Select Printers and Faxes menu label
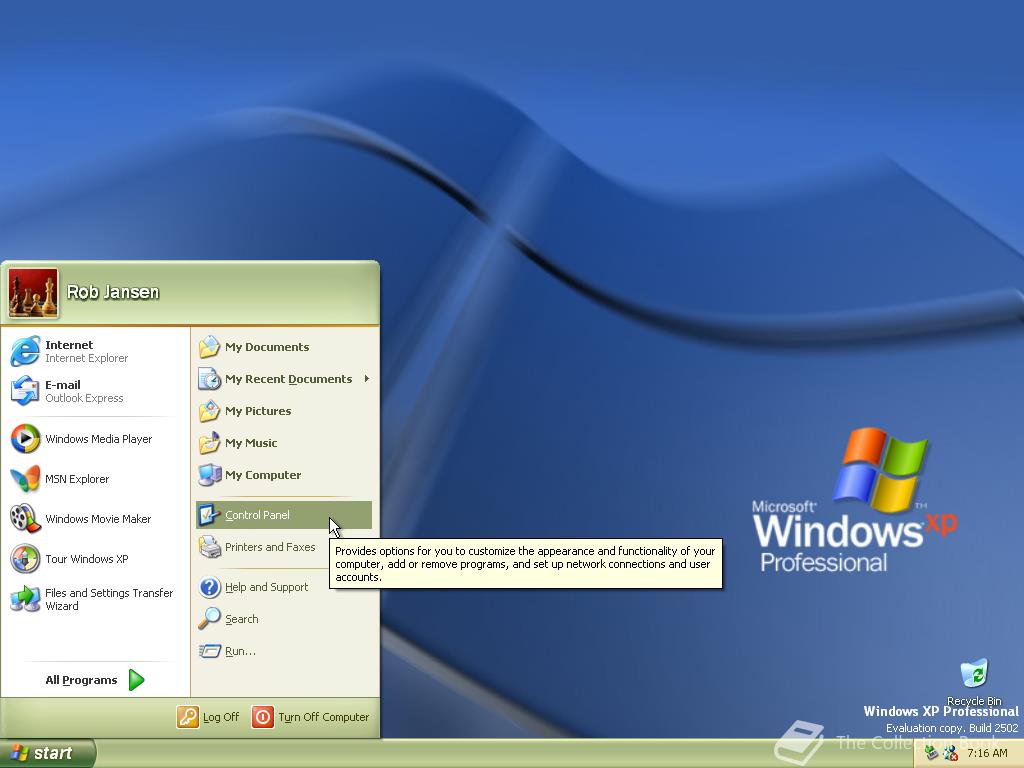Screen dimensions: 1024x768 (x=270, y=547)
